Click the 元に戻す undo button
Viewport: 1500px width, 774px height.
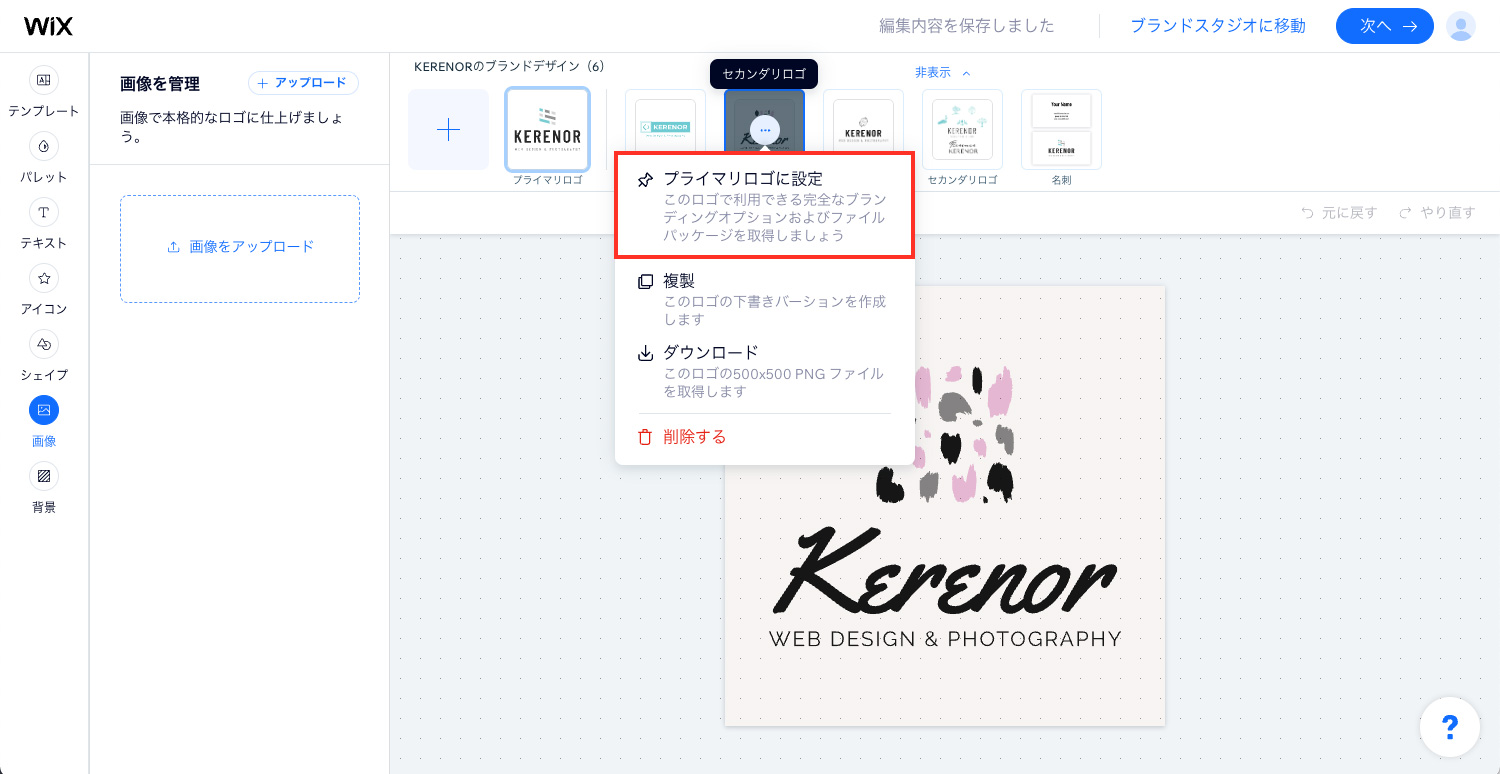tap(1338, 213)
